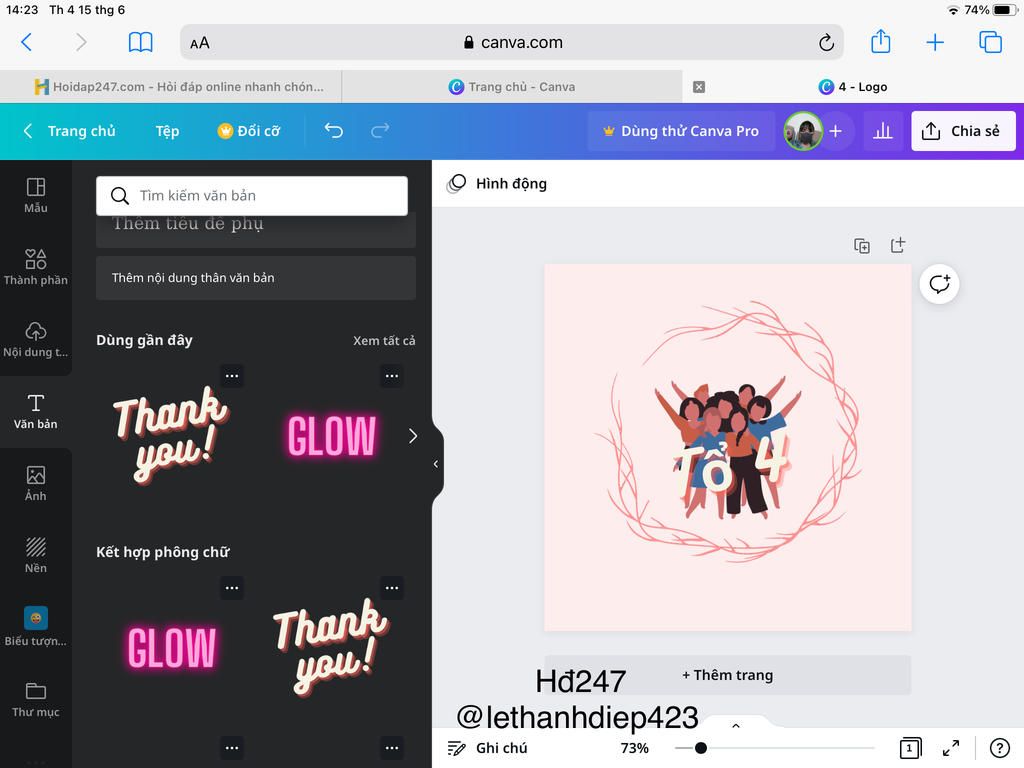Add a comment bubble icon

pyautogui.click(x=939, y=284)
